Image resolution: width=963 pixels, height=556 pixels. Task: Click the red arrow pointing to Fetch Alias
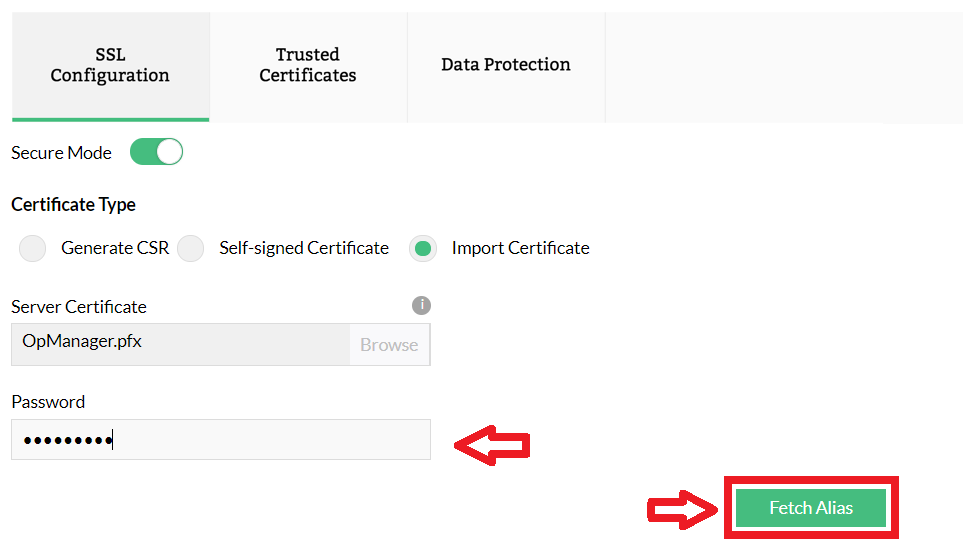coord(684,509)
